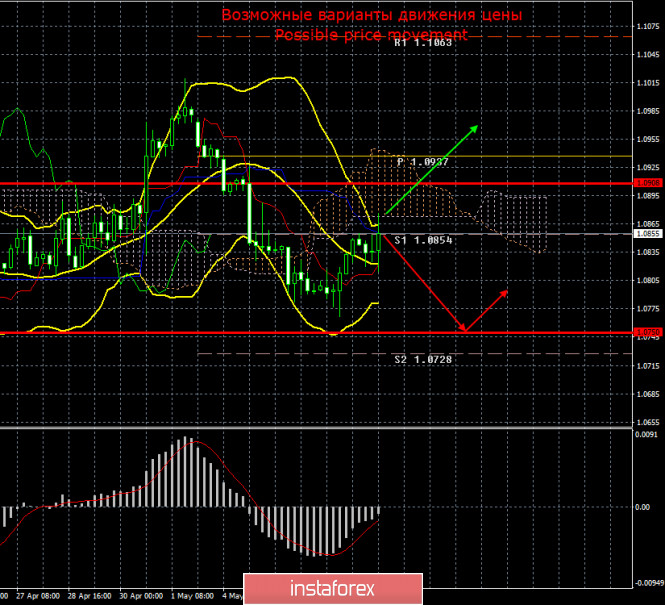The image size is (665, 605).
Task: Select the R1 1.1063 resistance label
Action: 423,42
